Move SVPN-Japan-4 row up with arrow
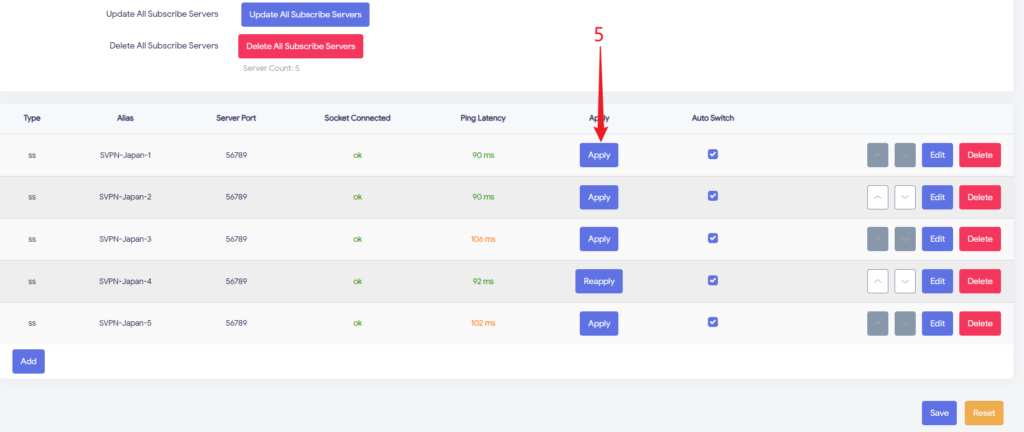This screenshot has height=432, width=1024. click(x=878, y=281)
